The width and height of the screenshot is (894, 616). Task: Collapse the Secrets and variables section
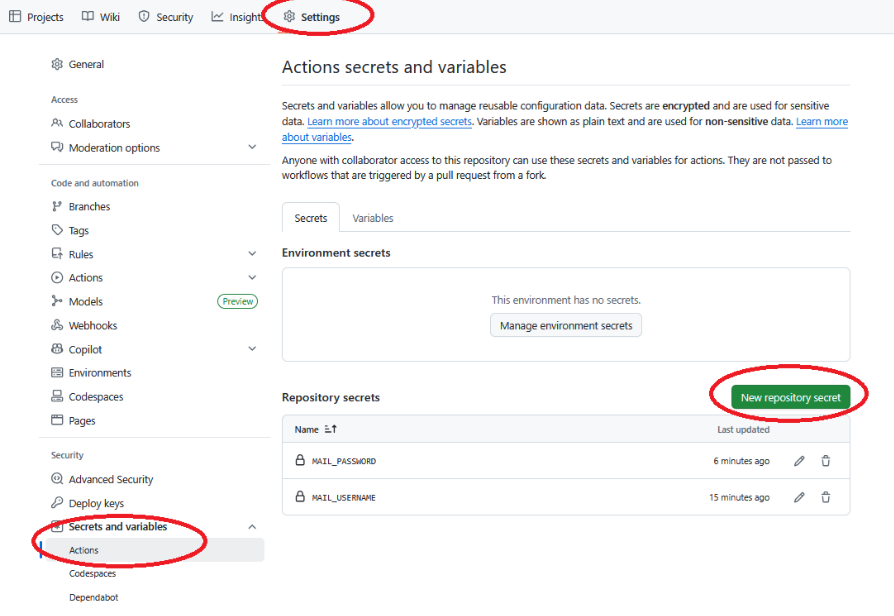click(x=252, y=527)
